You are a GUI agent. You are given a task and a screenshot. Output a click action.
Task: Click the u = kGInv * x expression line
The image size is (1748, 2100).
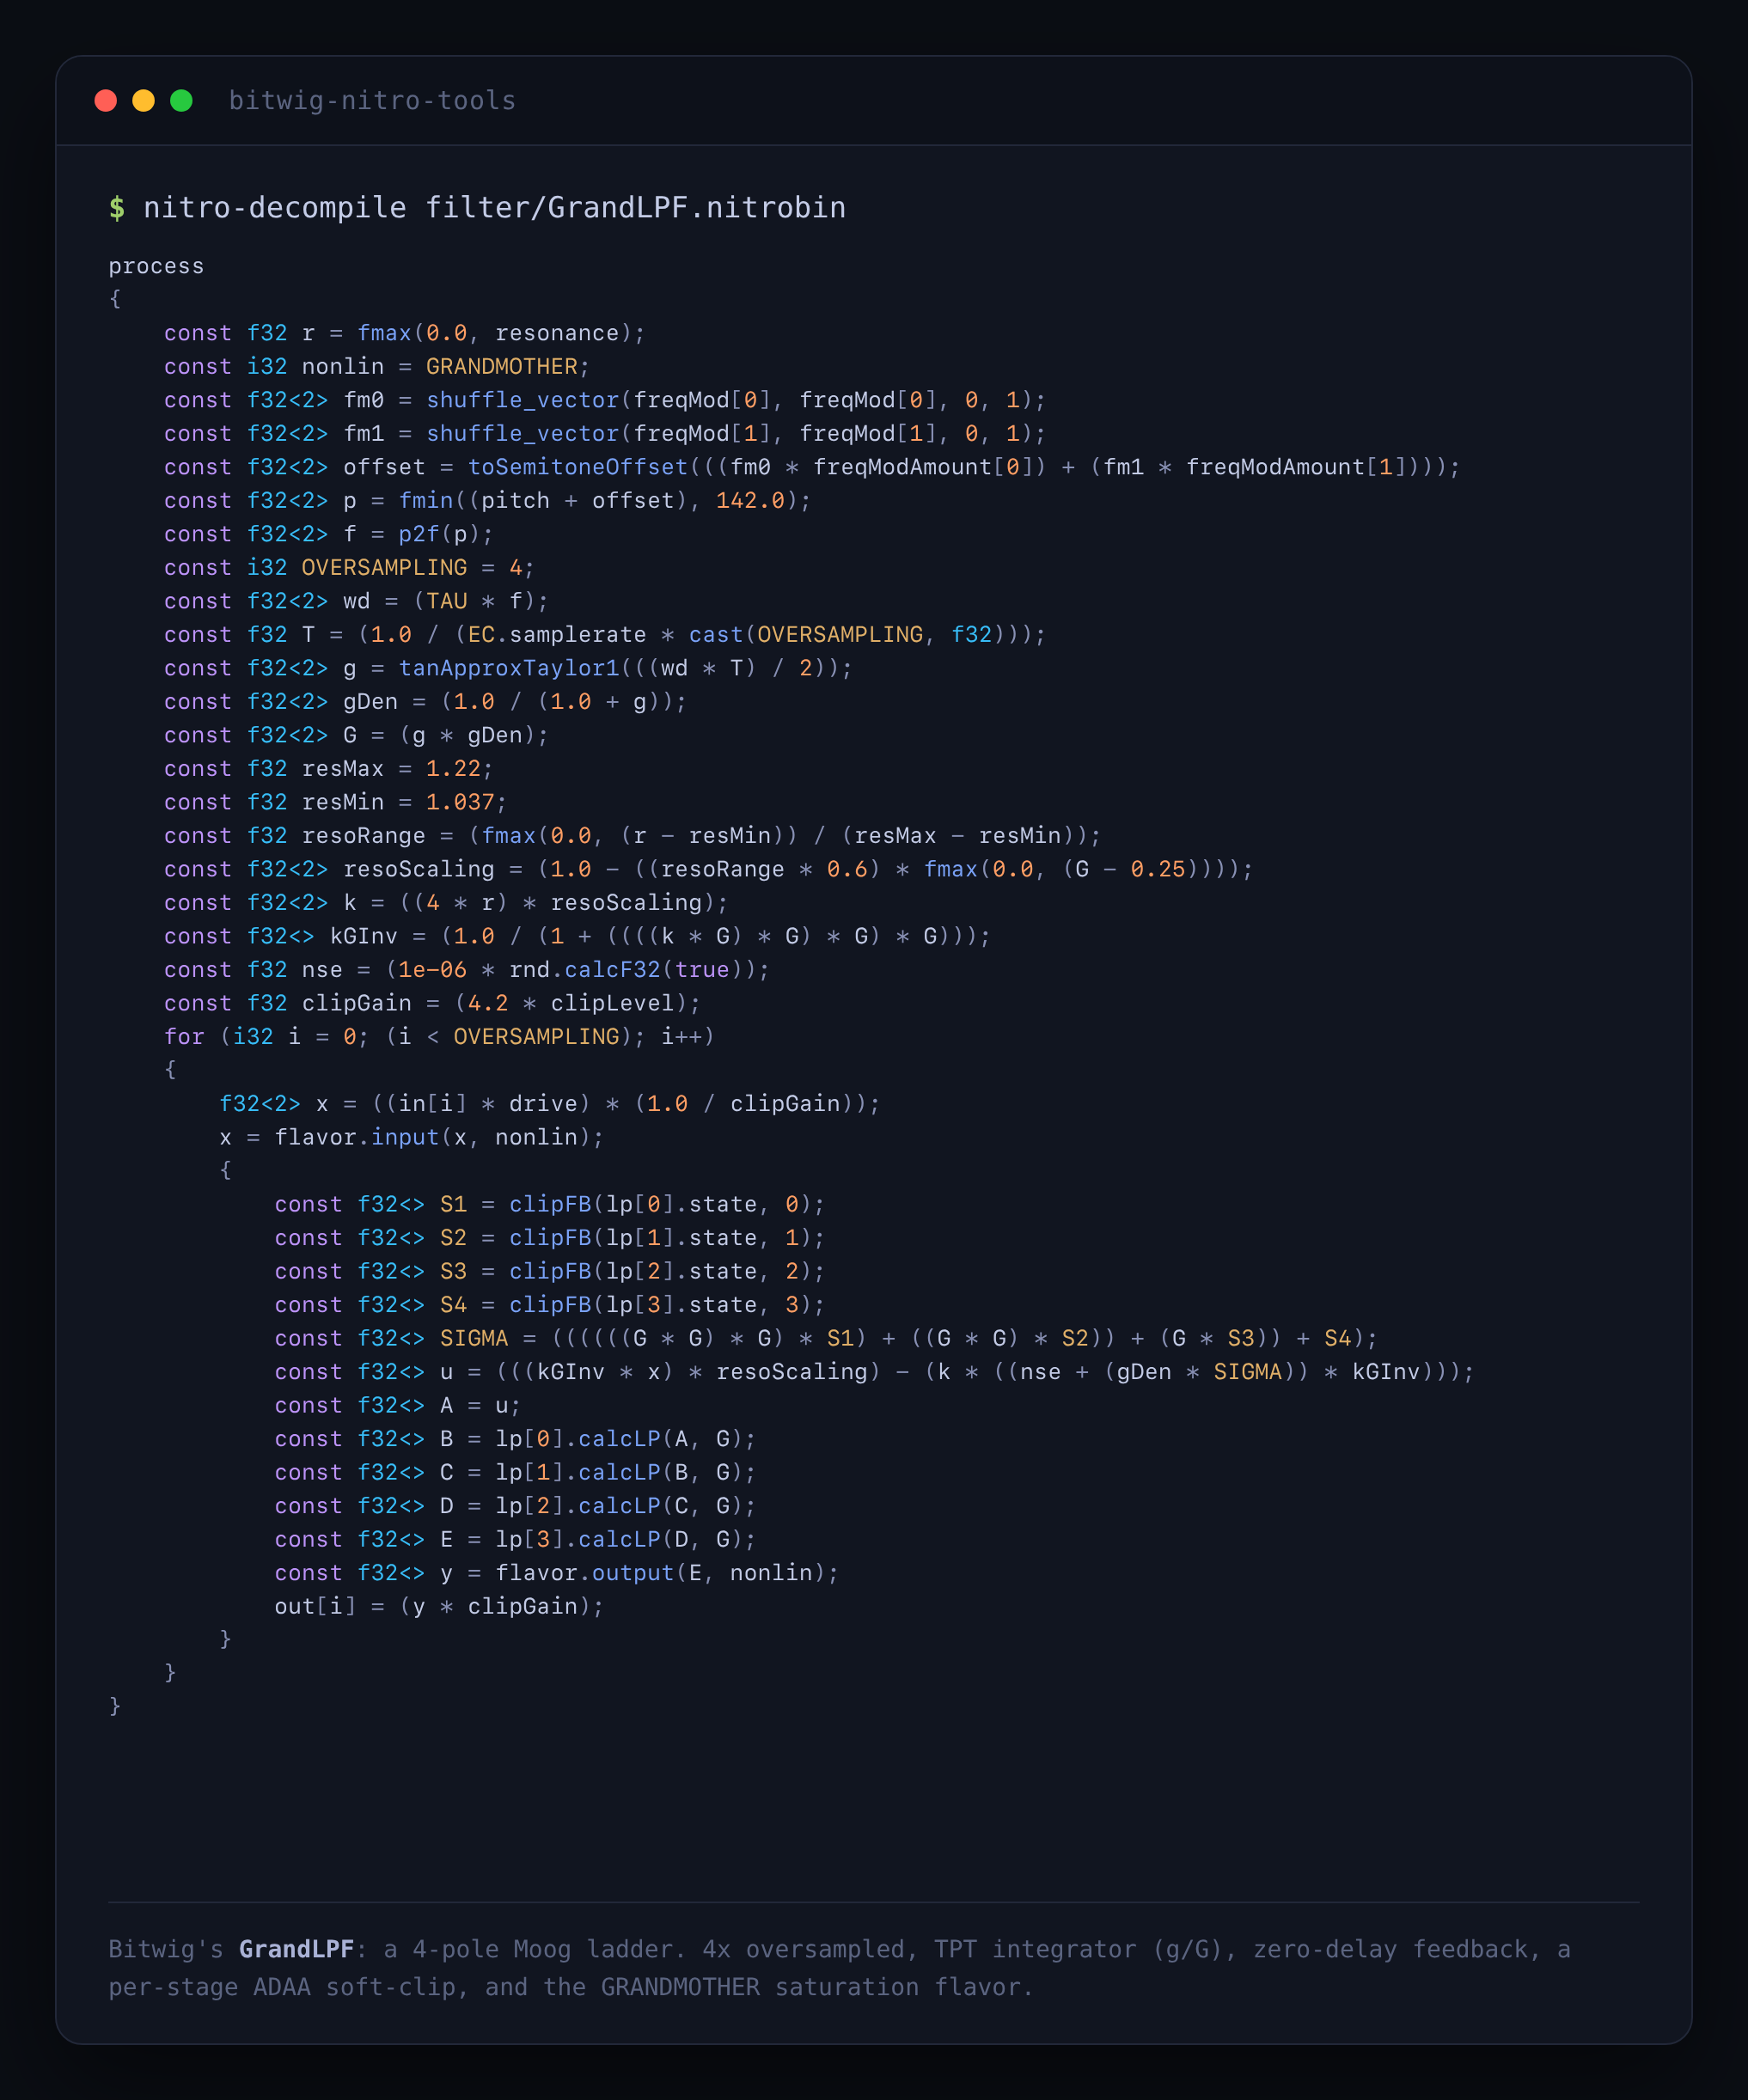875,1372
